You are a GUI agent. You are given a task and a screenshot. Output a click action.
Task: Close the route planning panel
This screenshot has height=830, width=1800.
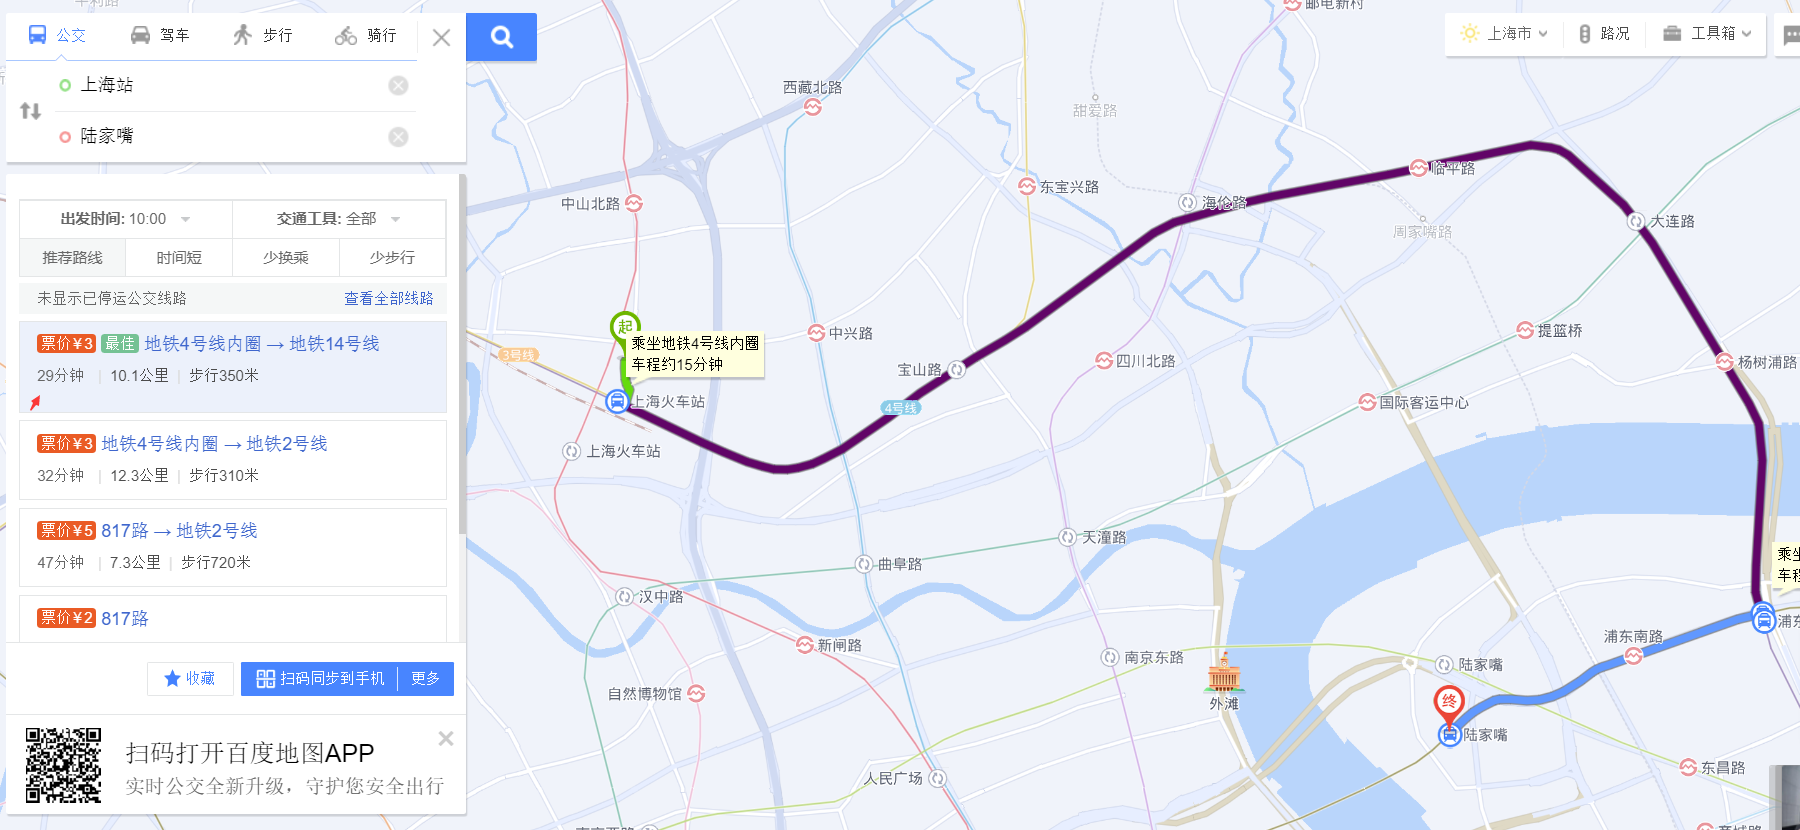(441, 38)
